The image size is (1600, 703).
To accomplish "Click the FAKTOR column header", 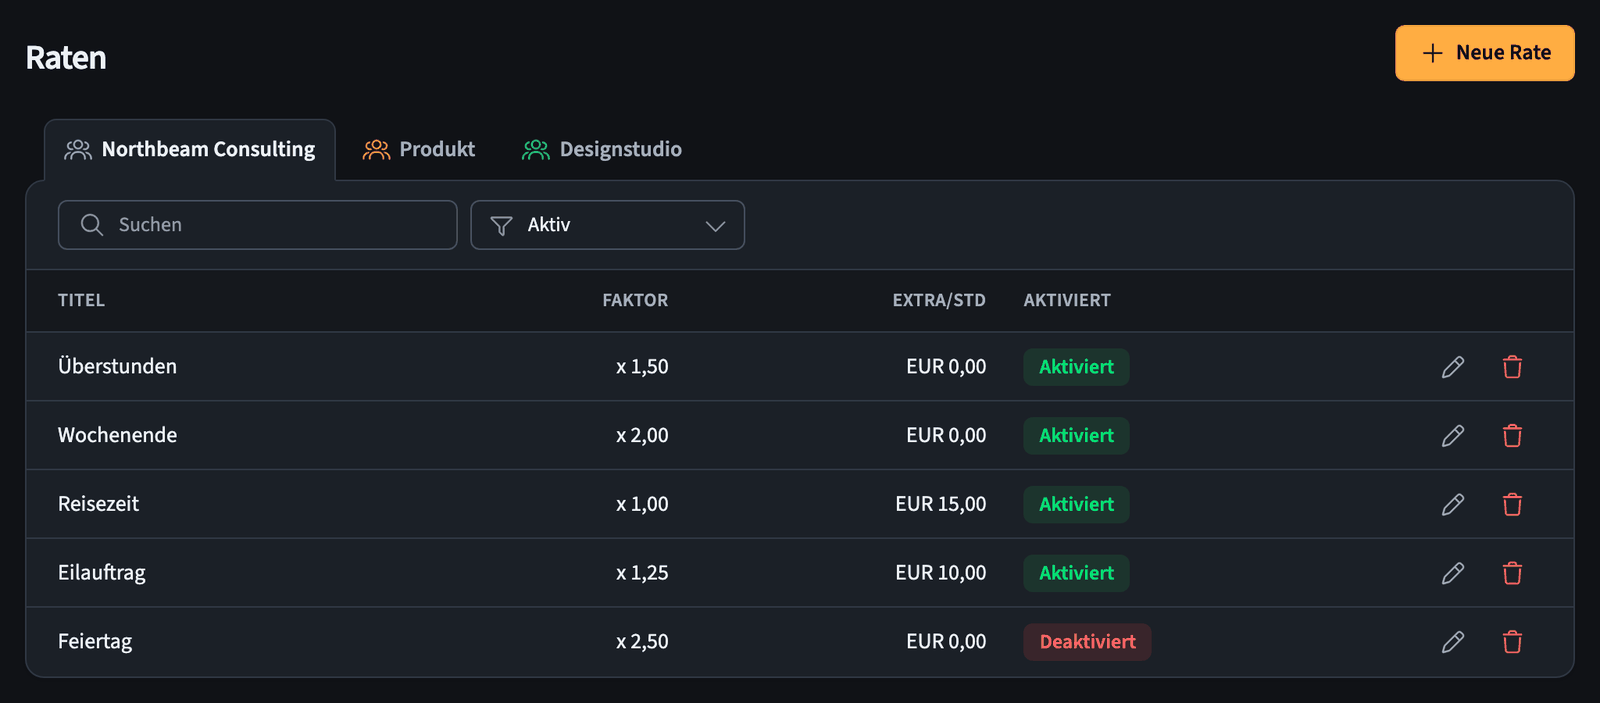I will click(635, 300).
